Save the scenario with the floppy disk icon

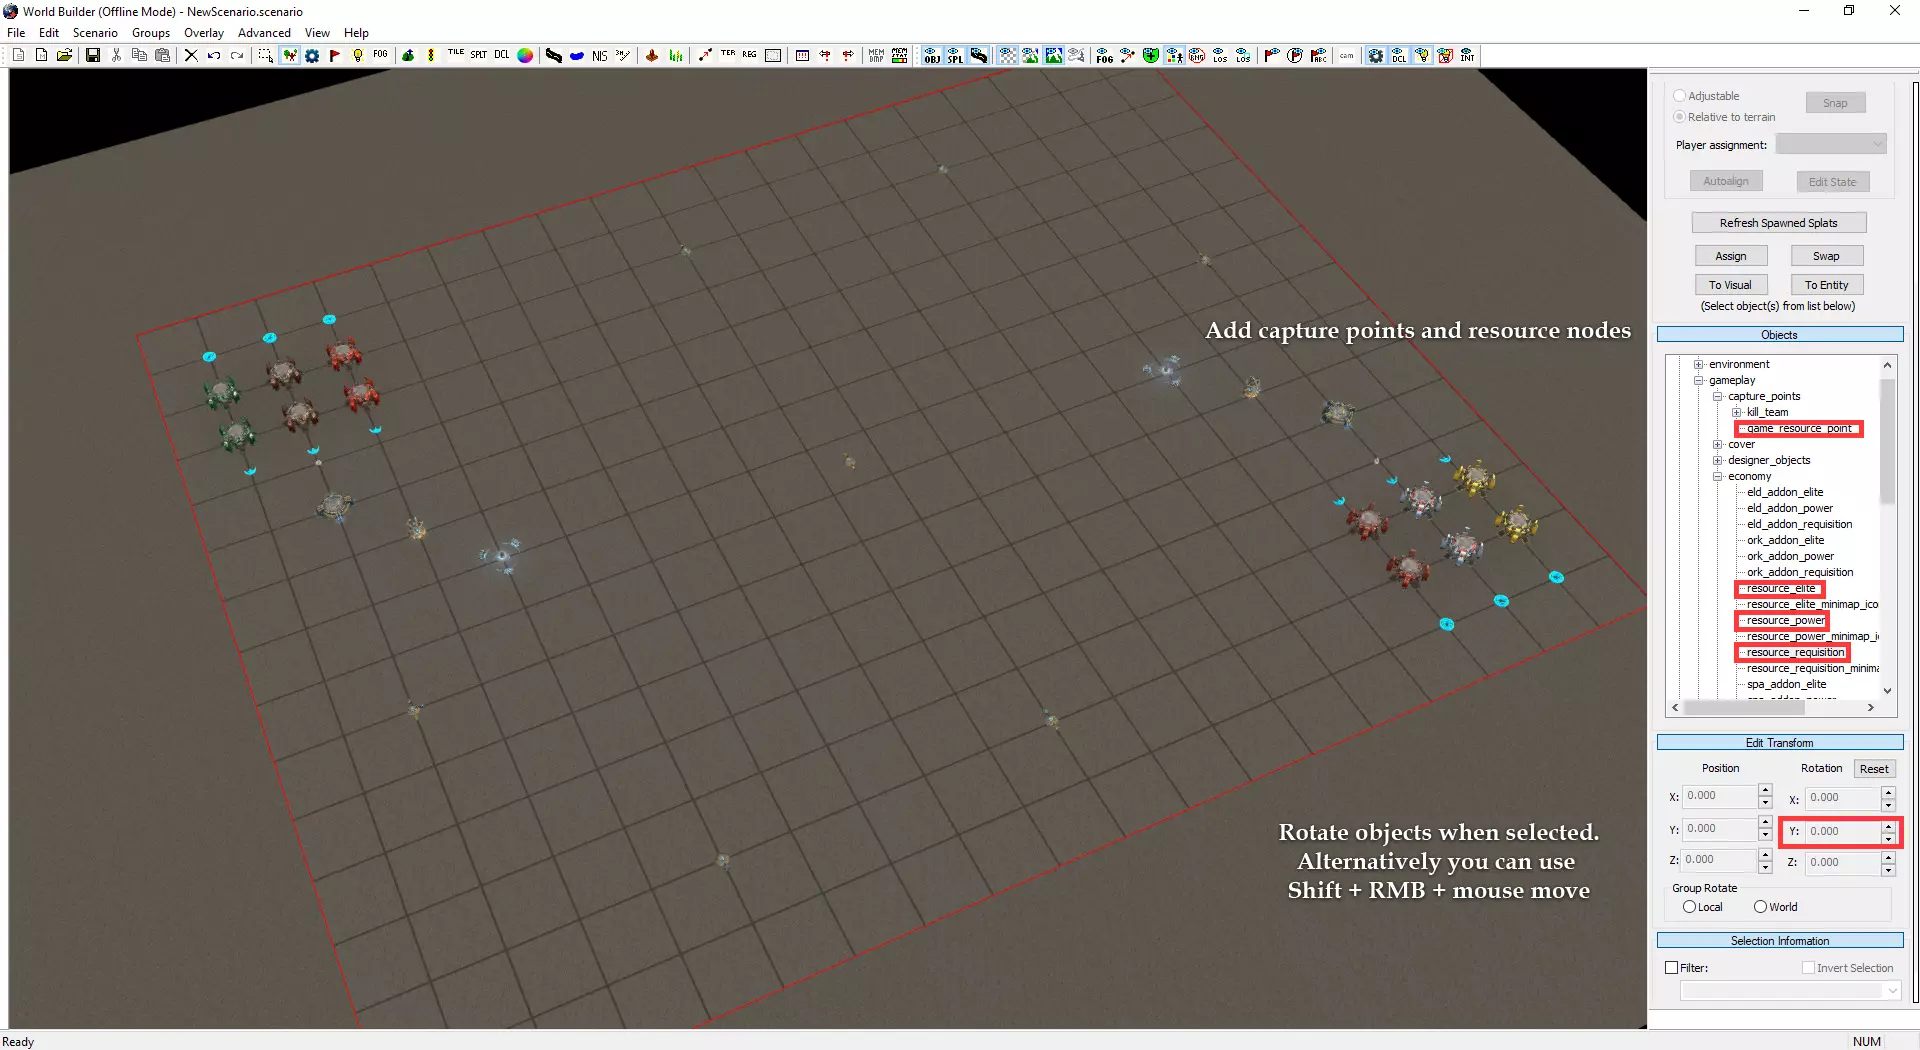tap(93, 56)
